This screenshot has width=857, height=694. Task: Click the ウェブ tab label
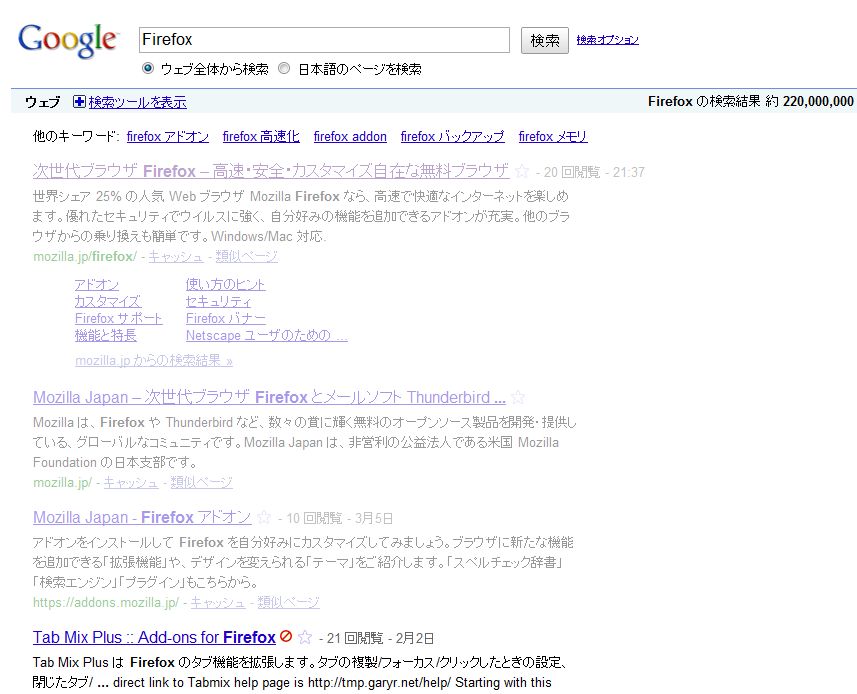coord(43,102)
